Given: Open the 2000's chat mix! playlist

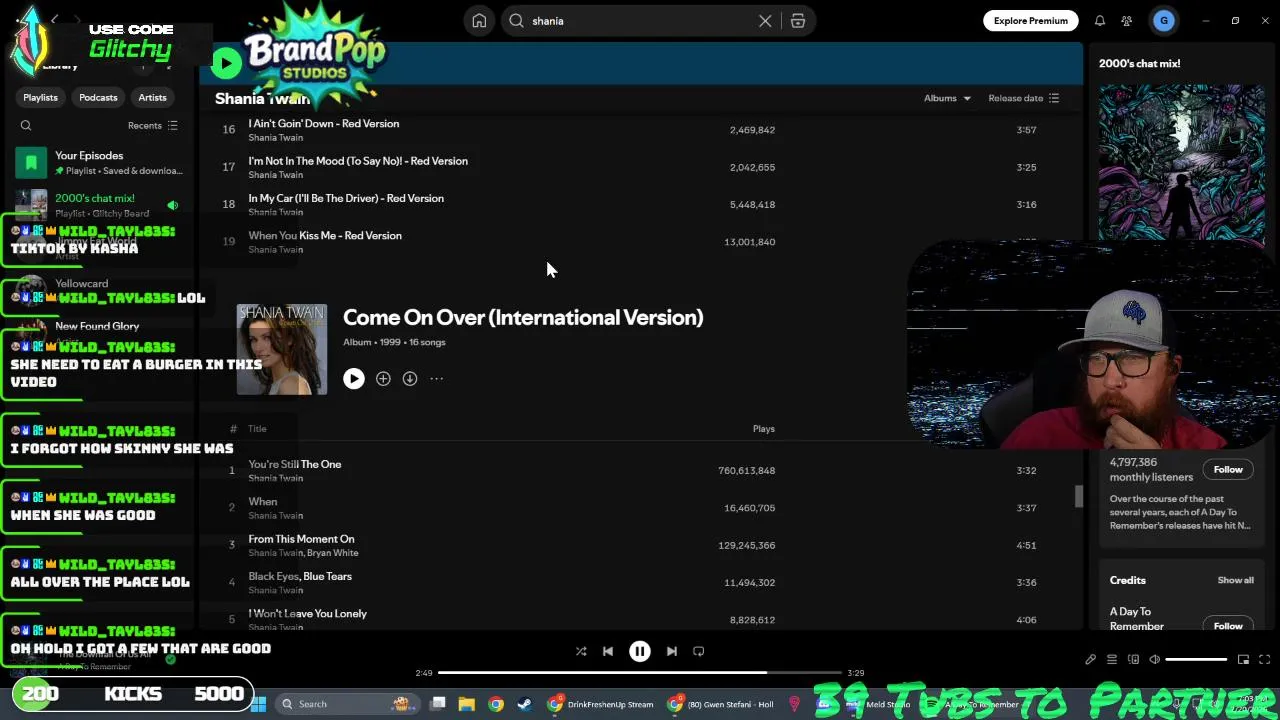Looking at the screenshot, I should (x=98, y=205).
